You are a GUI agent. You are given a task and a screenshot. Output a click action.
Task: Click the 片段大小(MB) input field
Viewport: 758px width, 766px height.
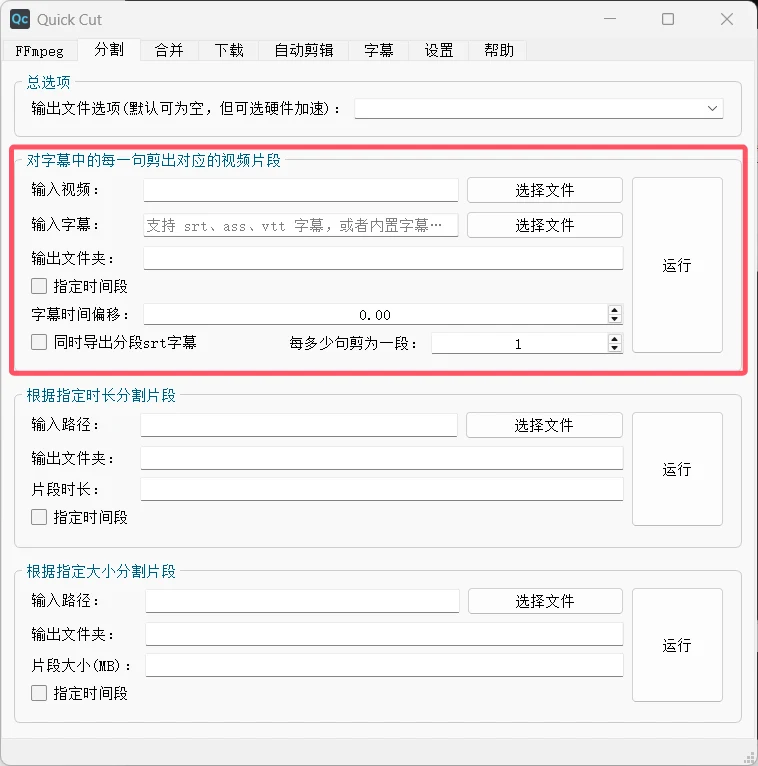pos(384,665)
